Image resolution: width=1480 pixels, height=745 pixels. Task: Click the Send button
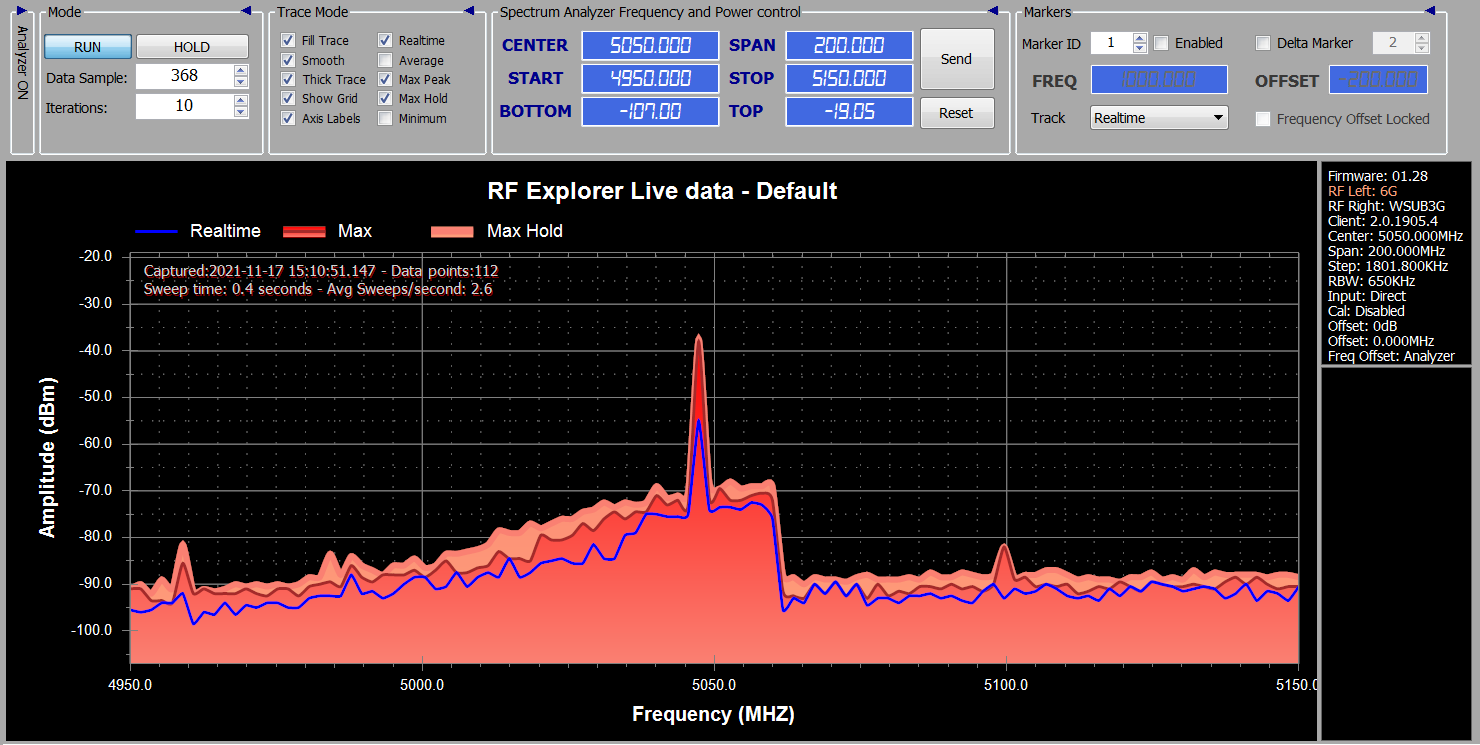pyautogui.click(x=957, y=59)
